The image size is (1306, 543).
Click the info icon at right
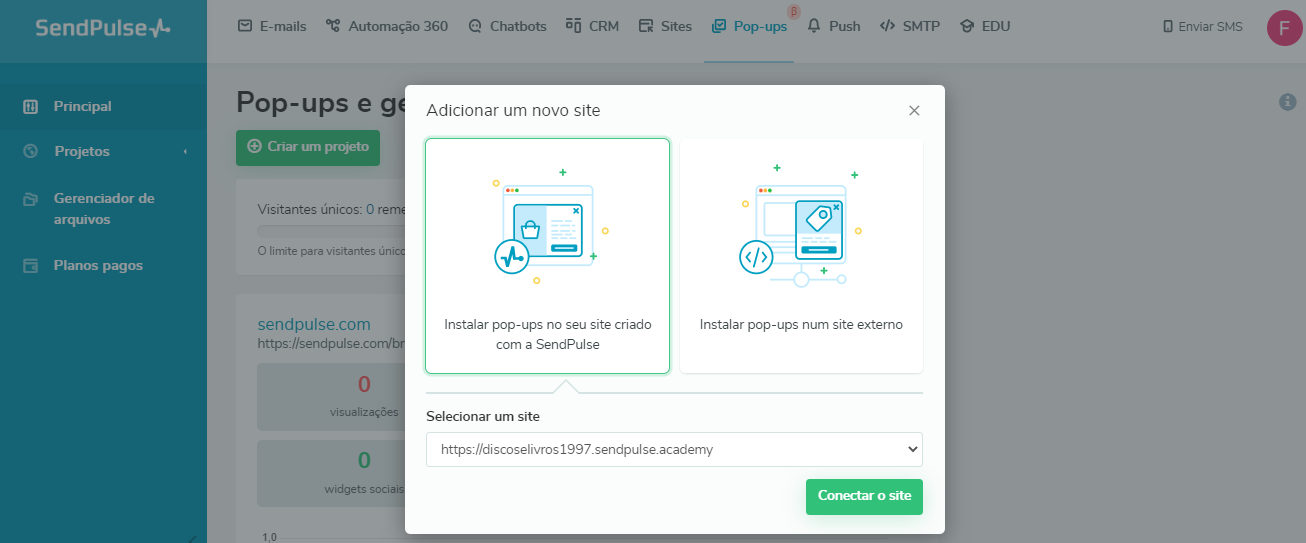tap(1287, 102)
